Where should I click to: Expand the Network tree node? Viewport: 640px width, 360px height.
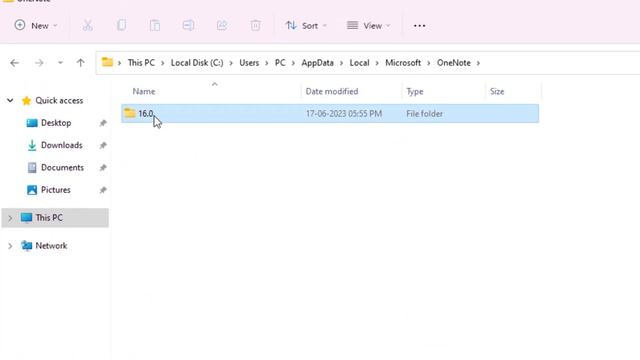[10, 246]
